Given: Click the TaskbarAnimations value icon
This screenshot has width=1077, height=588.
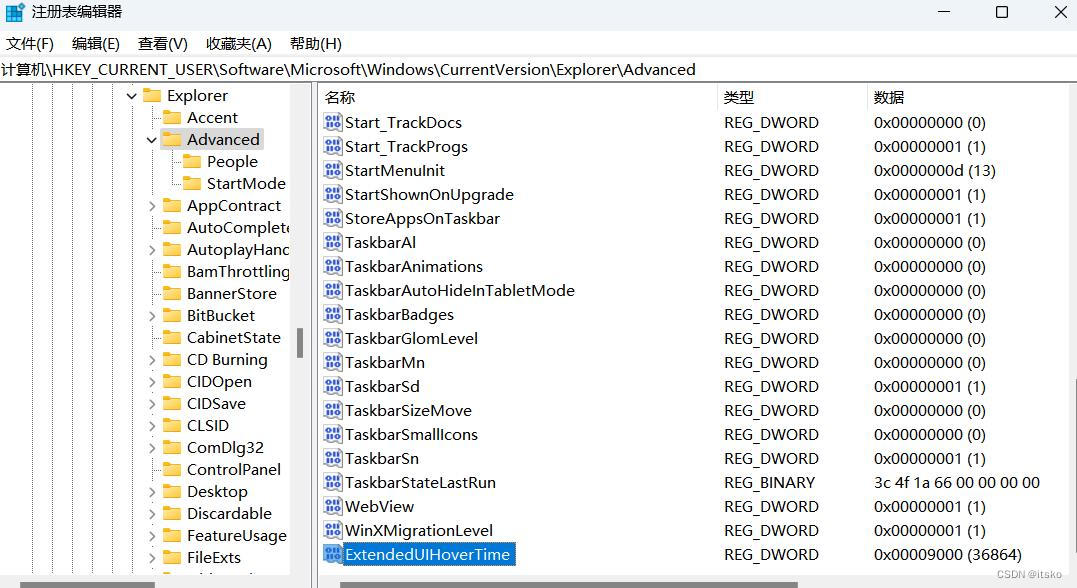Looking at the screenshot, I should (333, 267).
